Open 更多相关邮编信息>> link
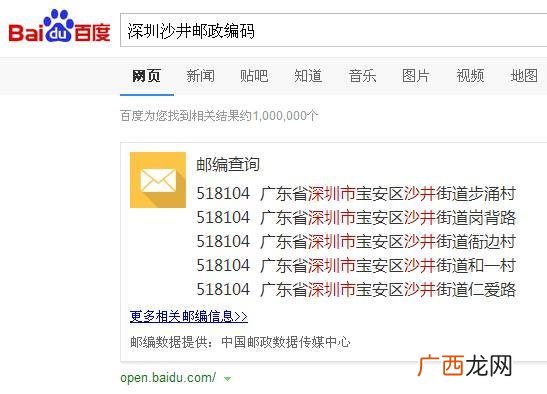 tap(189, 317)
